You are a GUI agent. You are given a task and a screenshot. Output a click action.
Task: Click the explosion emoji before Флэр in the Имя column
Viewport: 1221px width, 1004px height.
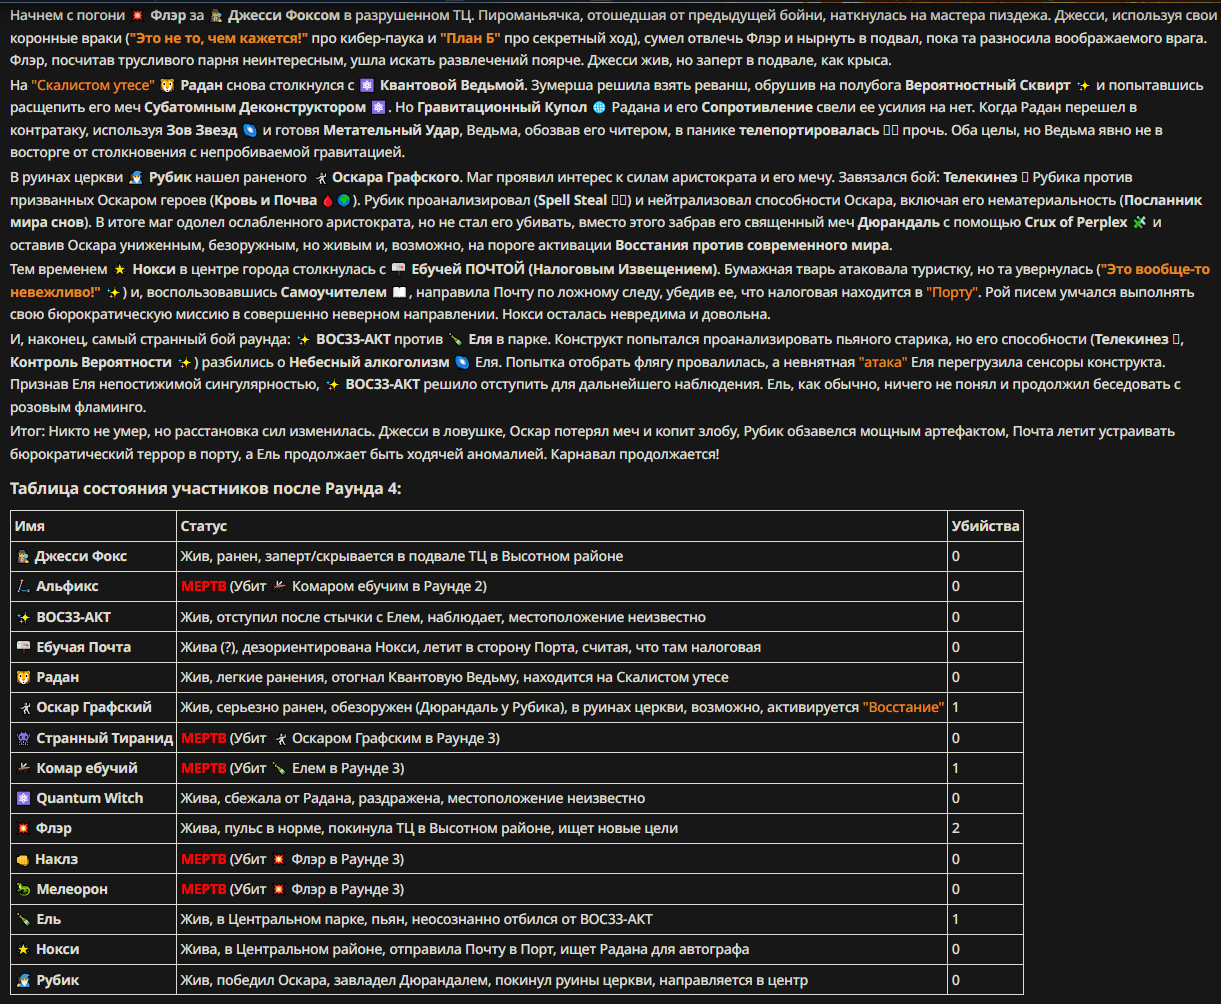point(22,828)
